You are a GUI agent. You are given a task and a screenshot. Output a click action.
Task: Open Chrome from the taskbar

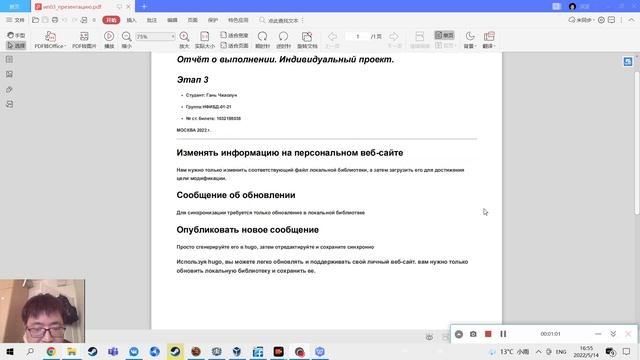pos(51,351)
